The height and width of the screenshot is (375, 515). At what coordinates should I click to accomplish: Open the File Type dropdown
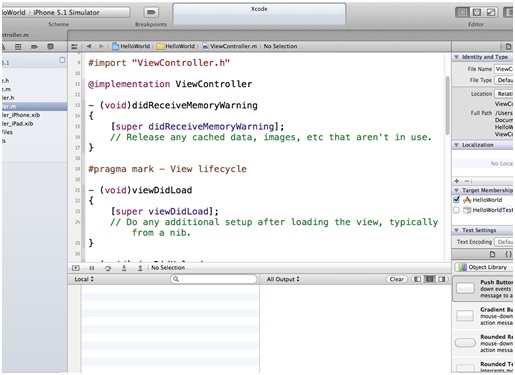coord(504,80)
